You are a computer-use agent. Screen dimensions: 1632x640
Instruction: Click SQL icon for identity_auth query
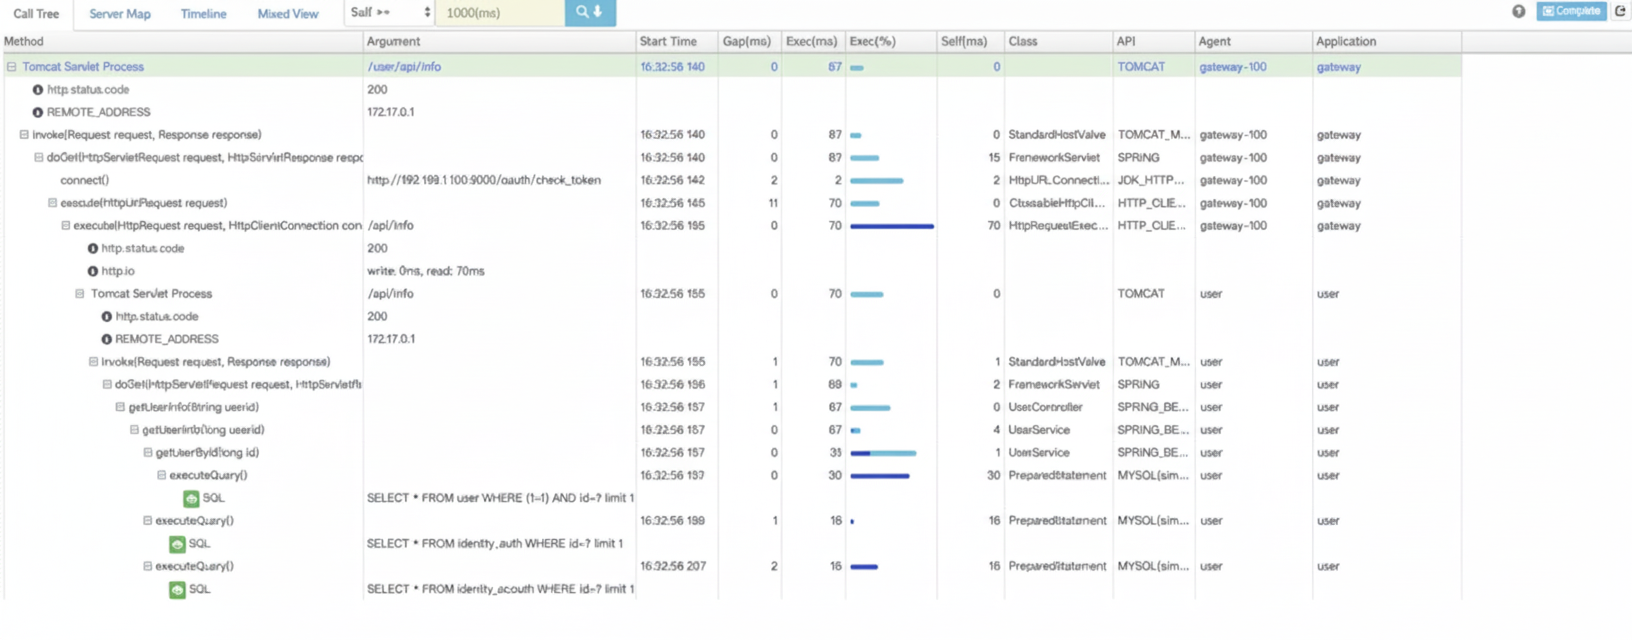(x=177, y=544)
